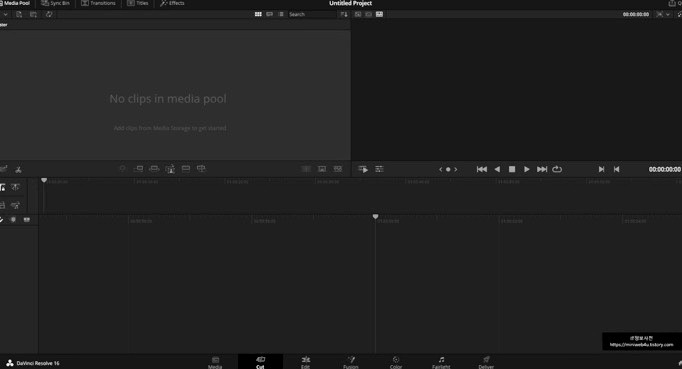Jump to the previous edit point

616,169
